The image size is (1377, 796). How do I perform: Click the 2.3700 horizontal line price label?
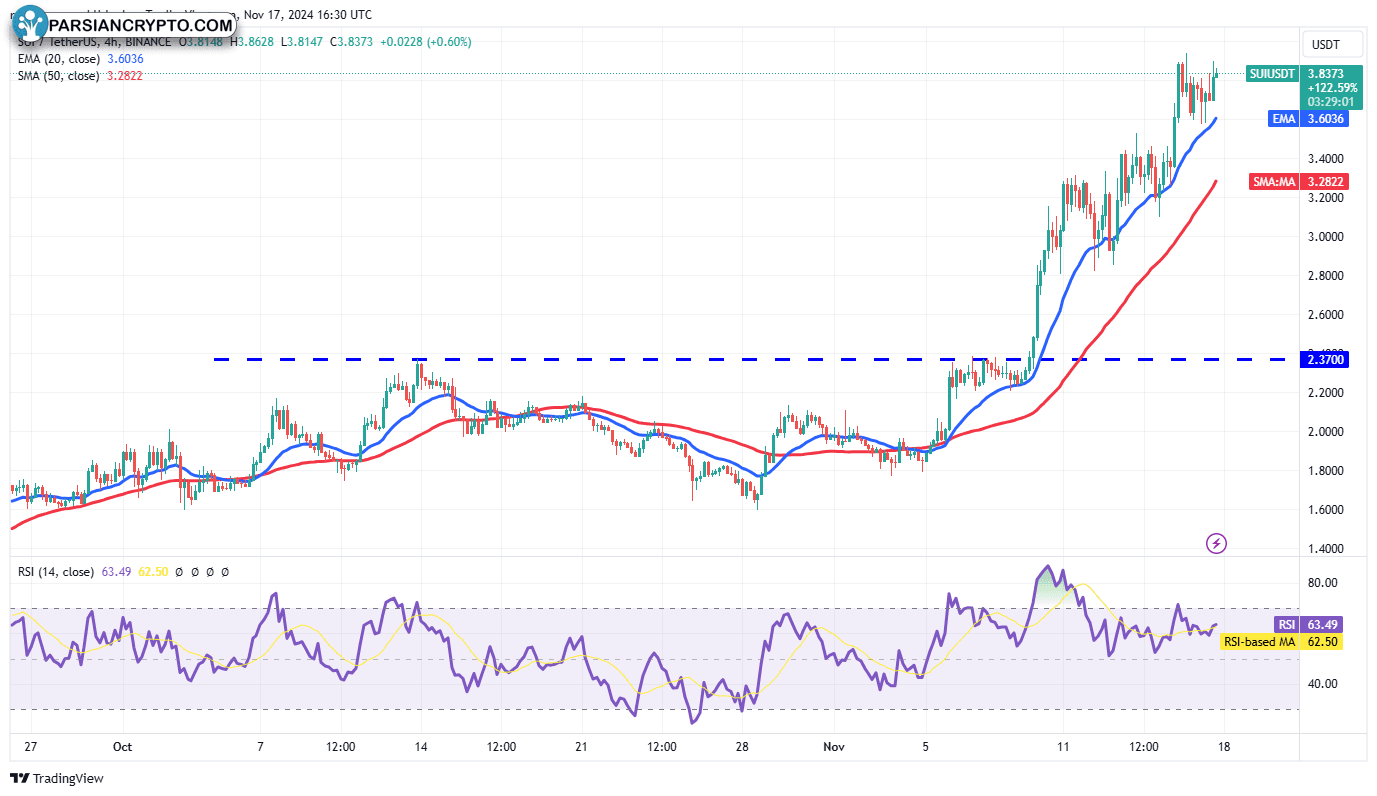1326,360
